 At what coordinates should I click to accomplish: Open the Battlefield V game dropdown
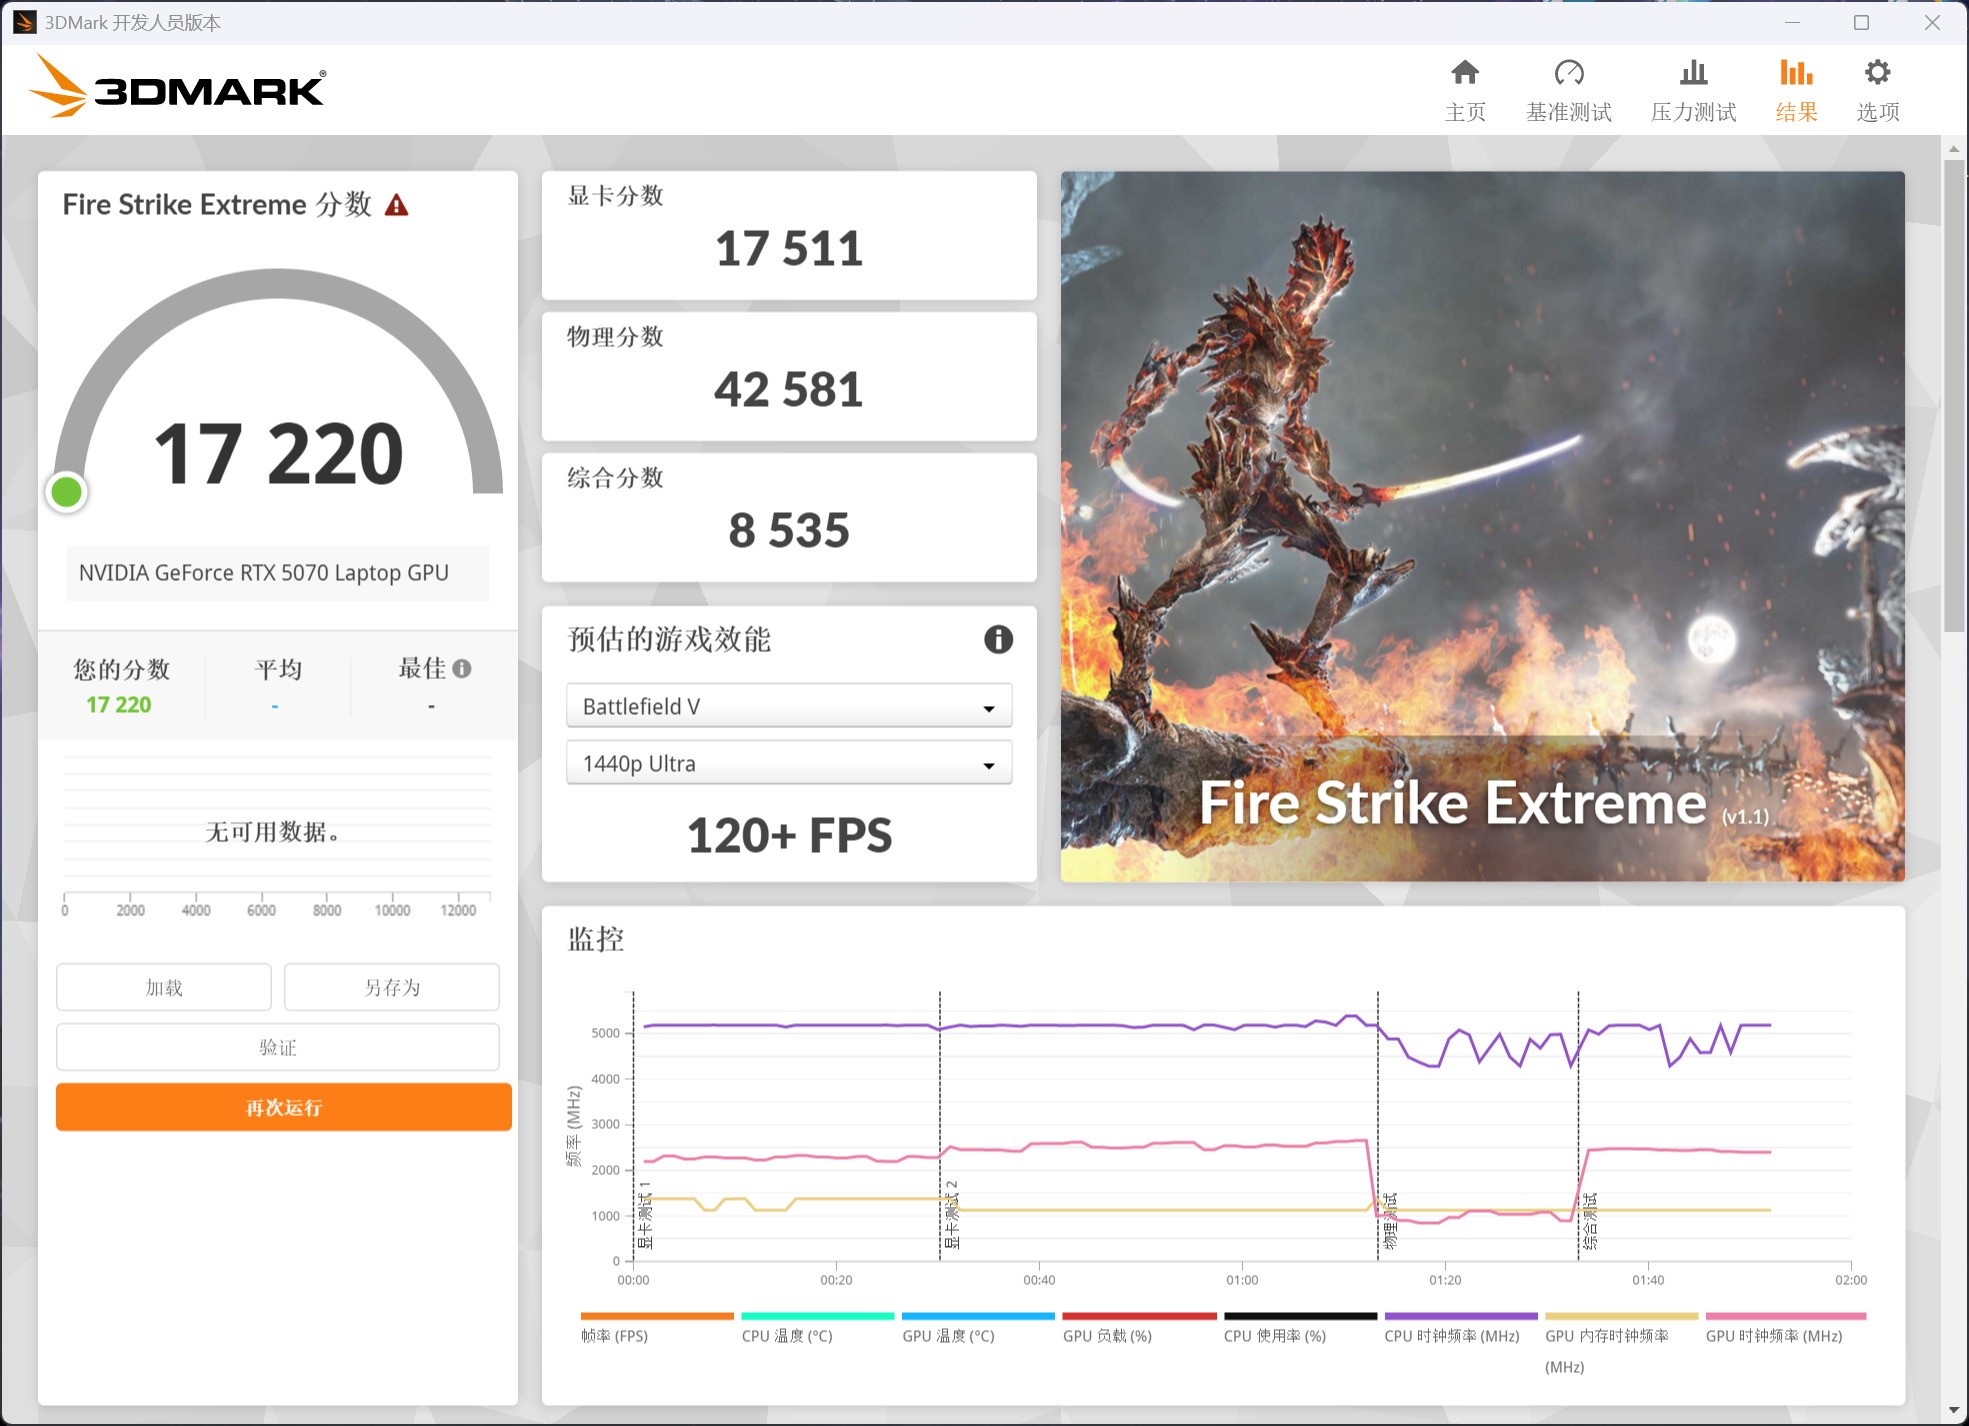(789, 706)
